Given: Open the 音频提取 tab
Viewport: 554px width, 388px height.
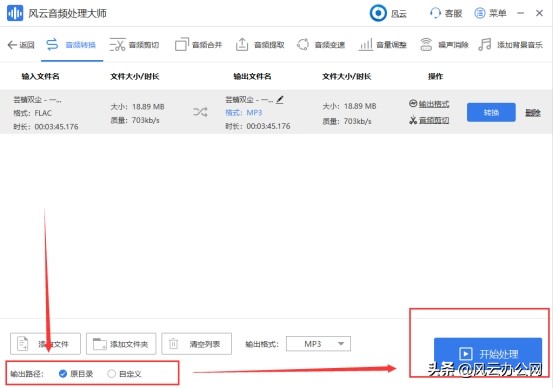Looking at the screenshot, I should [260, 45].
